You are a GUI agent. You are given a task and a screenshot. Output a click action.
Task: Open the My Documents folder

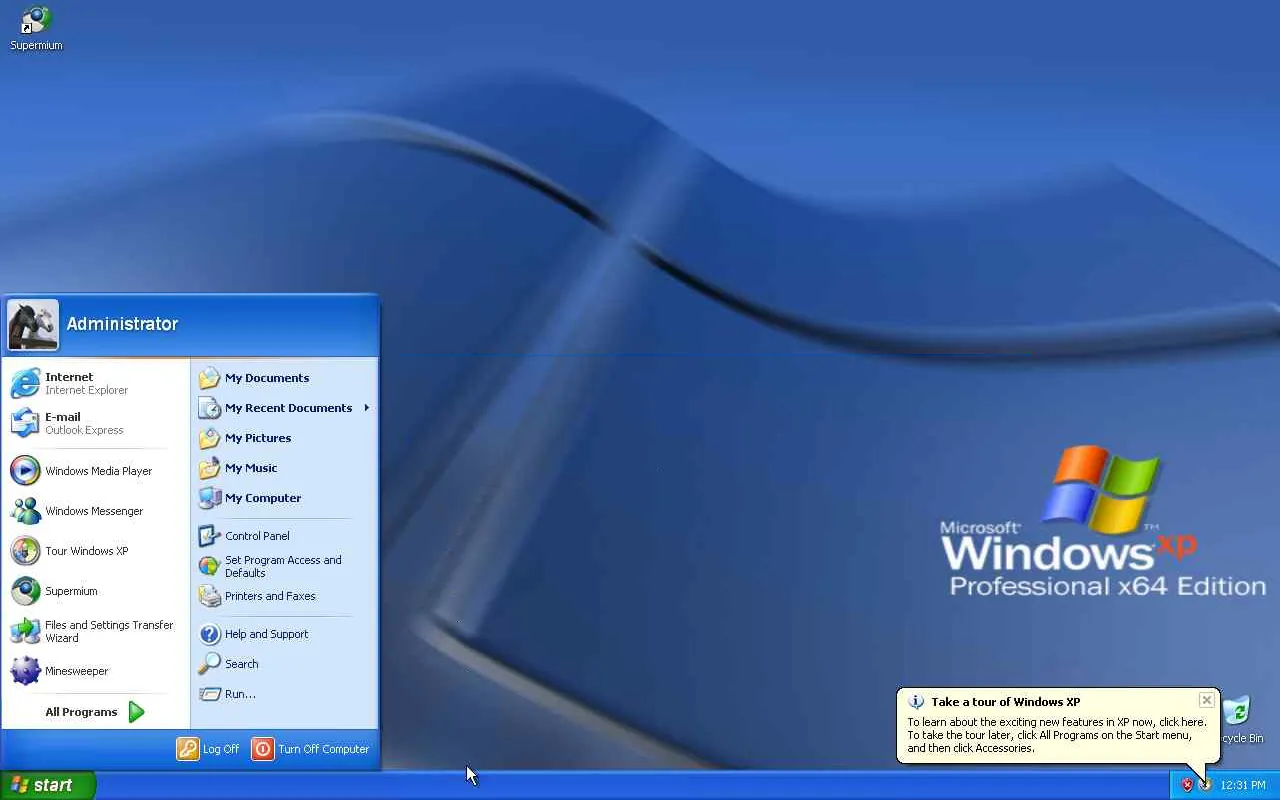[x=284, y=378]
